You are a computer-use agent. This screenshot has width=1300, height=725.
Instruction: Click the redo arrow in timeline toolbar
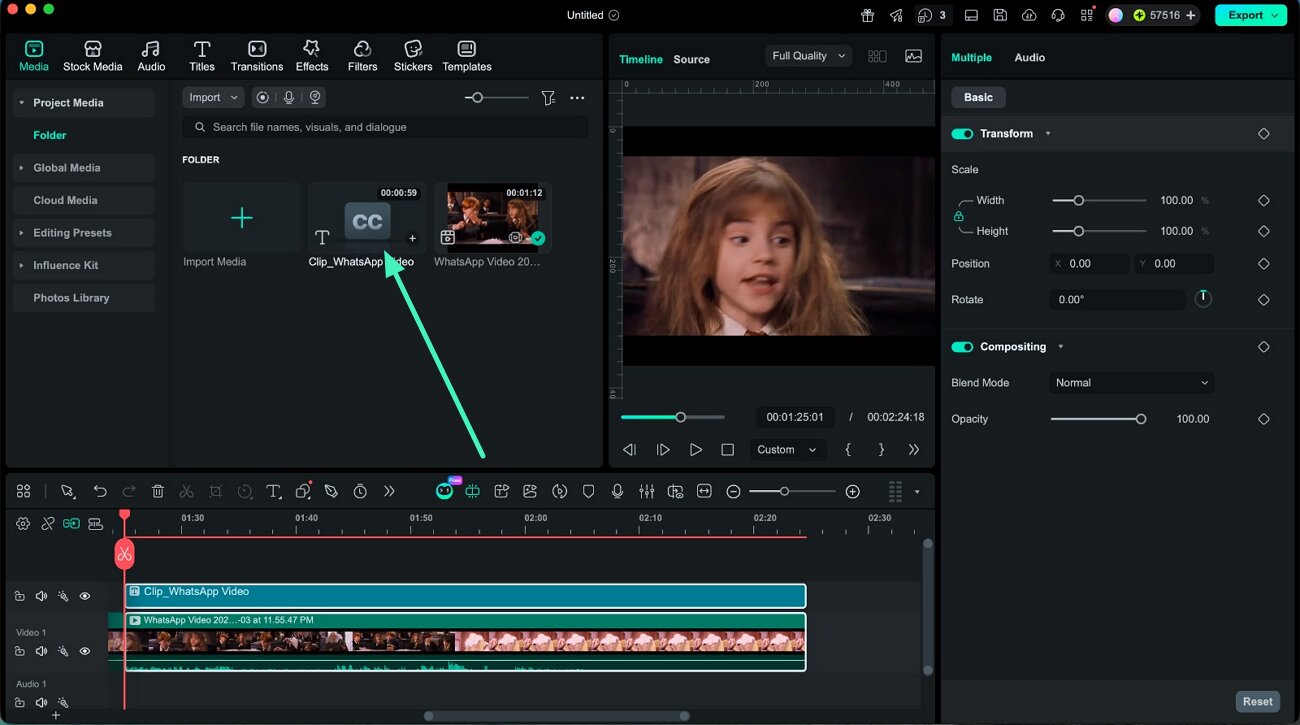pyautogui.click(x=129, y=491)
